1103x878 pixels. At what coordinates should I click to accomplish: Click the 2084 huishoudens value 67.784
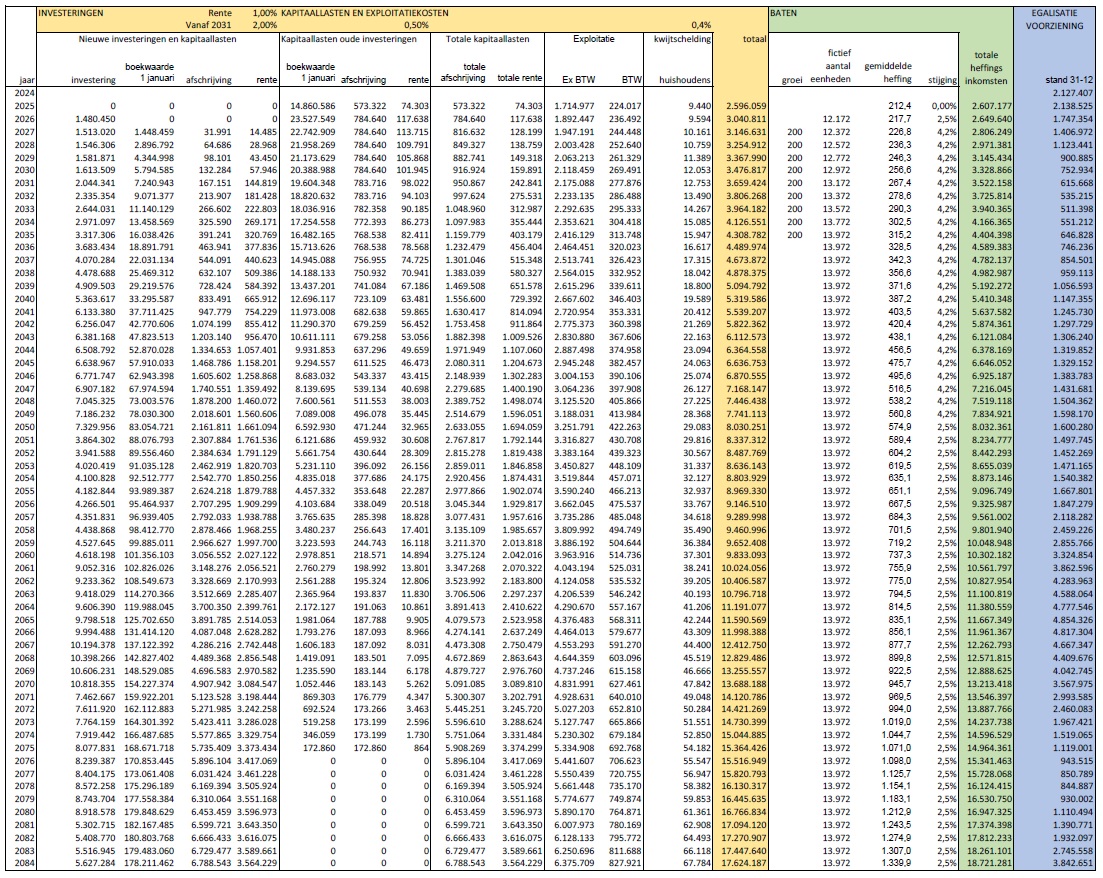(697, 863)
